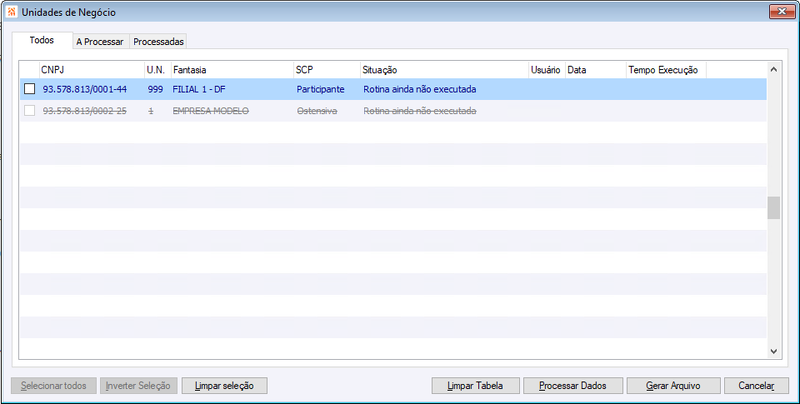800x404 pixels.
Task: Click the scroll up arrow
Action: pyautogui.click(x=773, y=69)
